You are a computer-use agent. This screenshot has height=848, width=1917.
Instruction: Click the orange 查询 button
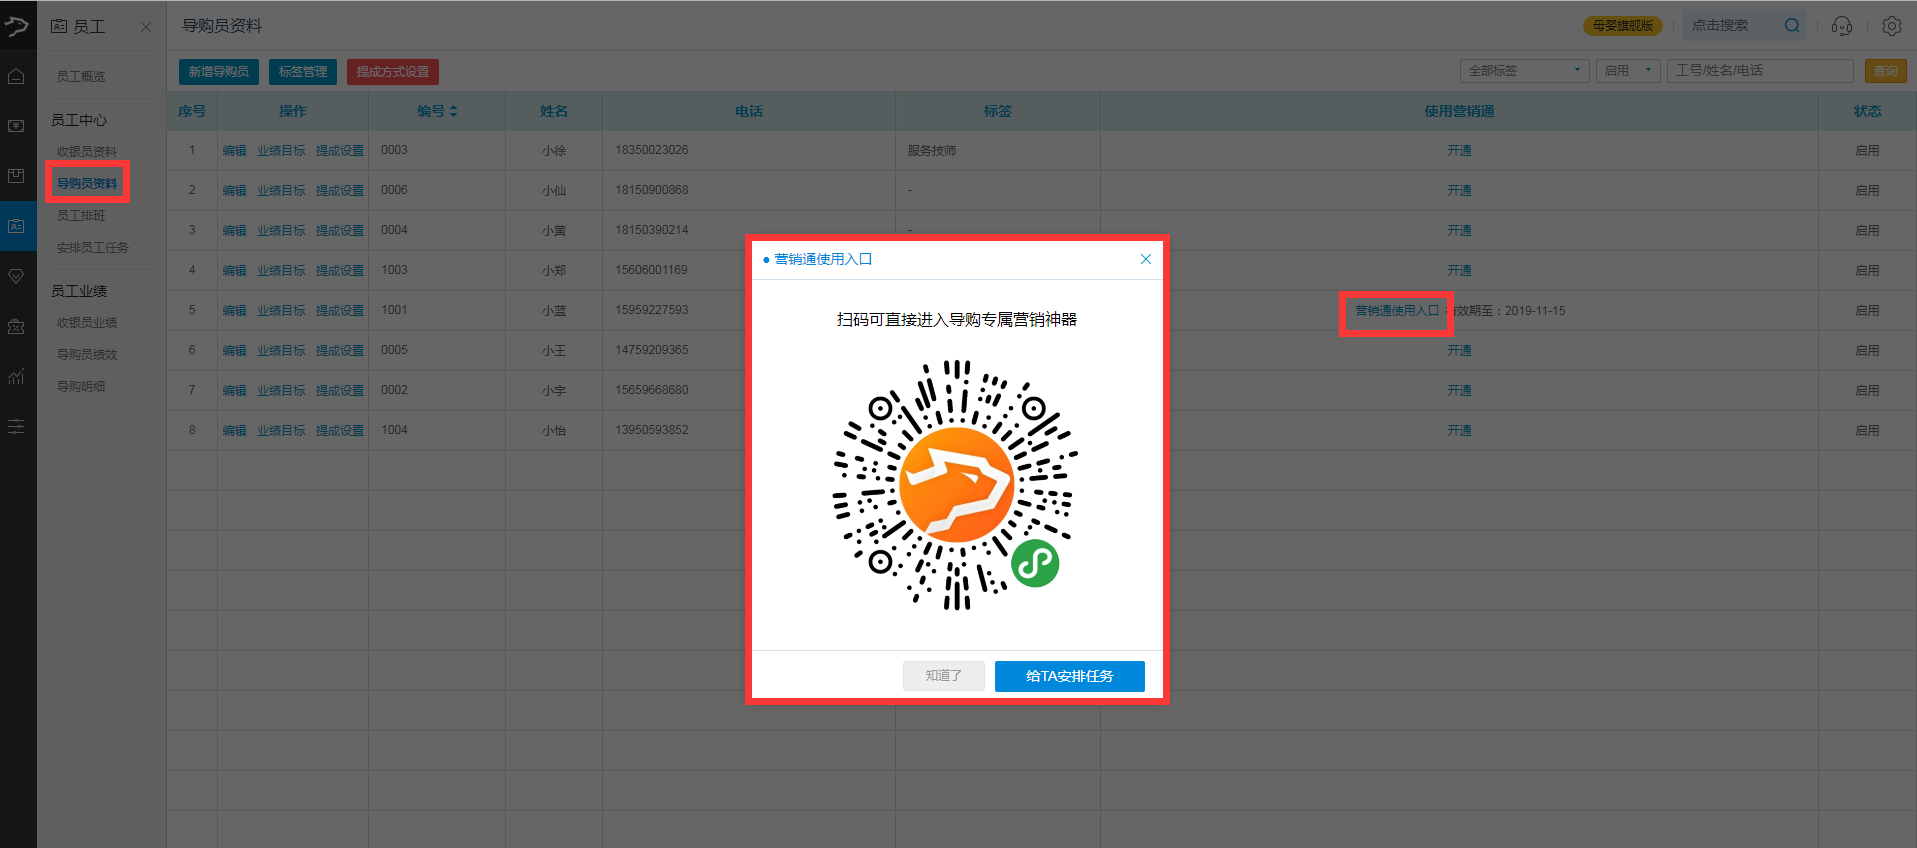[1886, 71]
